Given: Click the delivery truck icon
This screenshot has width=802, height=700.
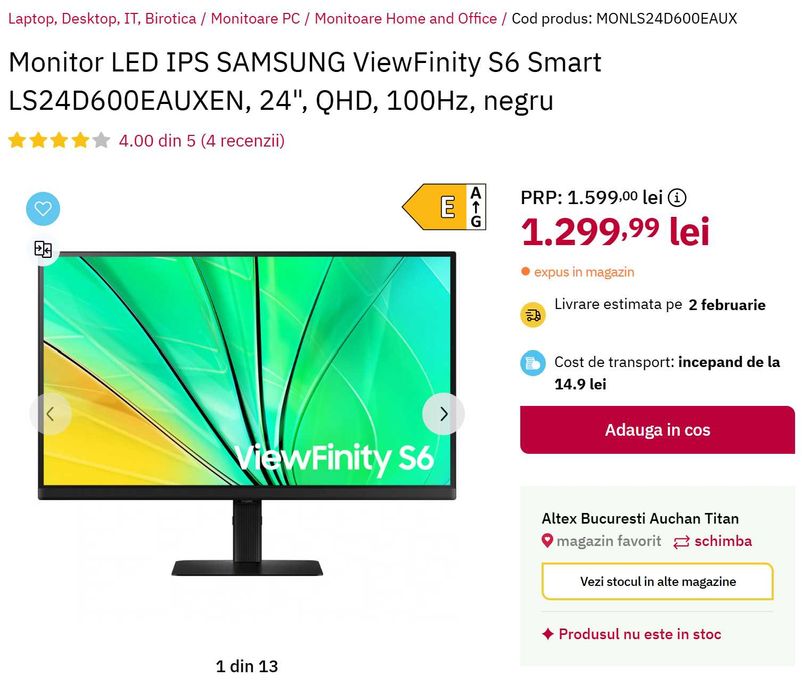Looking at the screenshot, I should 533,314.
